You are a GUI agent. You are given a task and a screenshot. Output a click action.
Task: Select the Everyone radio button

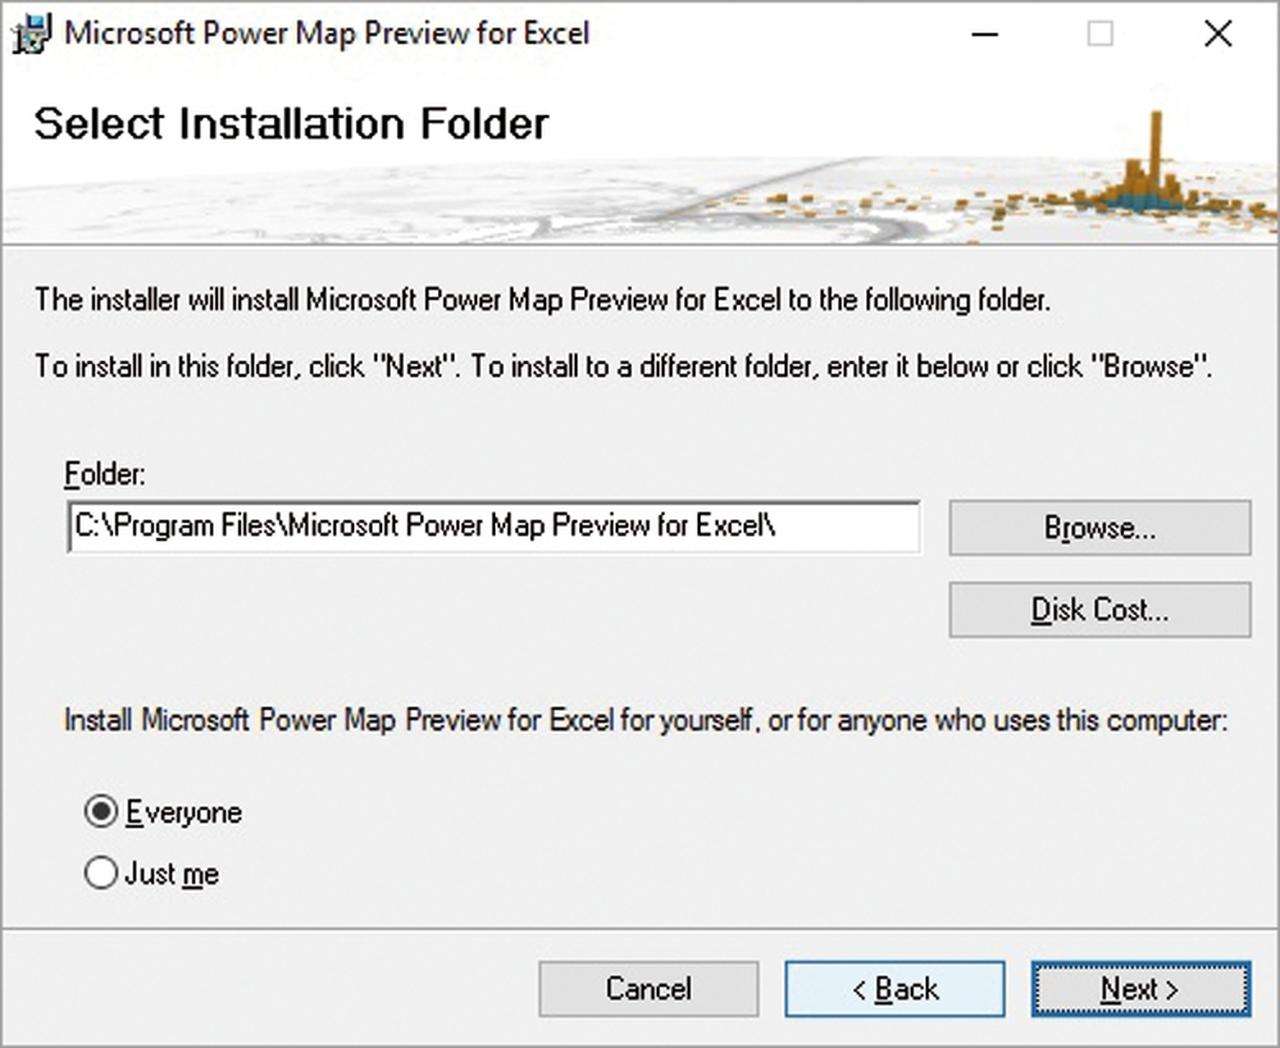(101, 811)
